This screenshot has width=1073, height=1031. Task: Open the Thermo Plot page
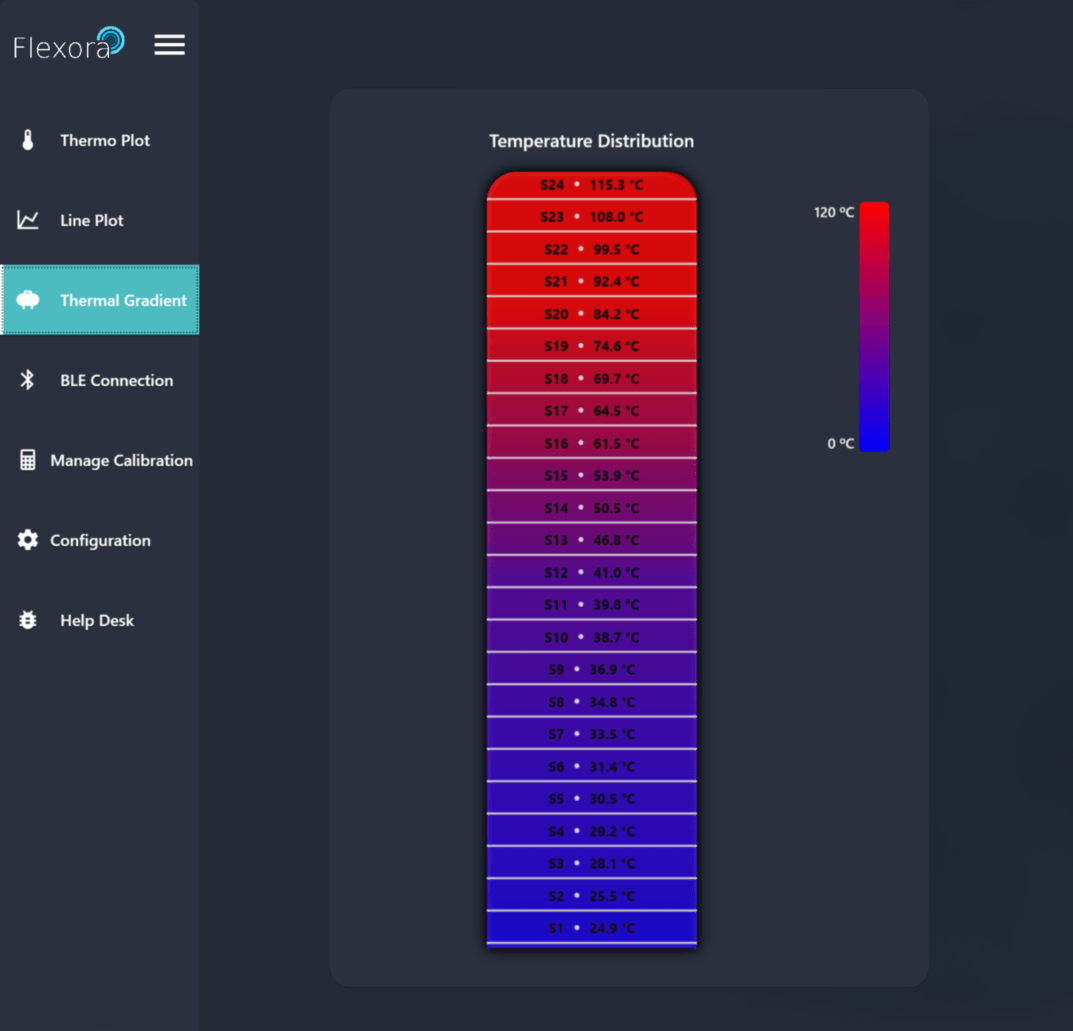[105, 140]
